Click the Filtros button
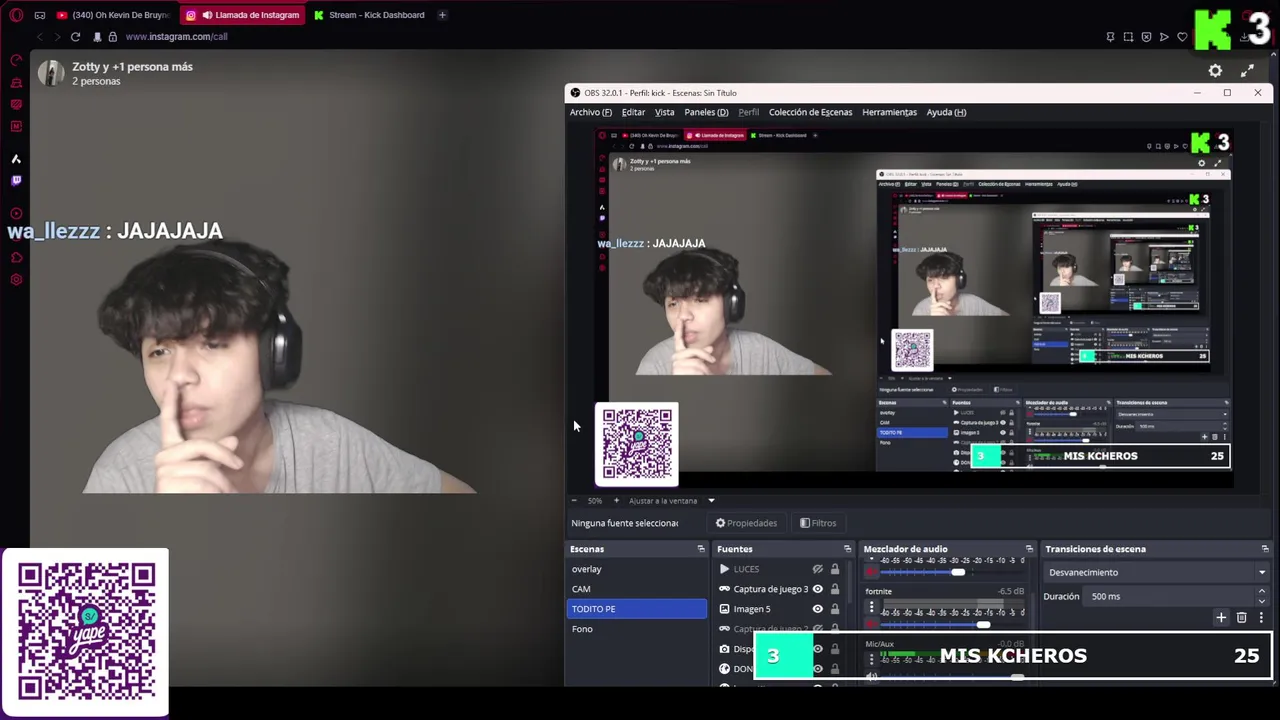 818,523
